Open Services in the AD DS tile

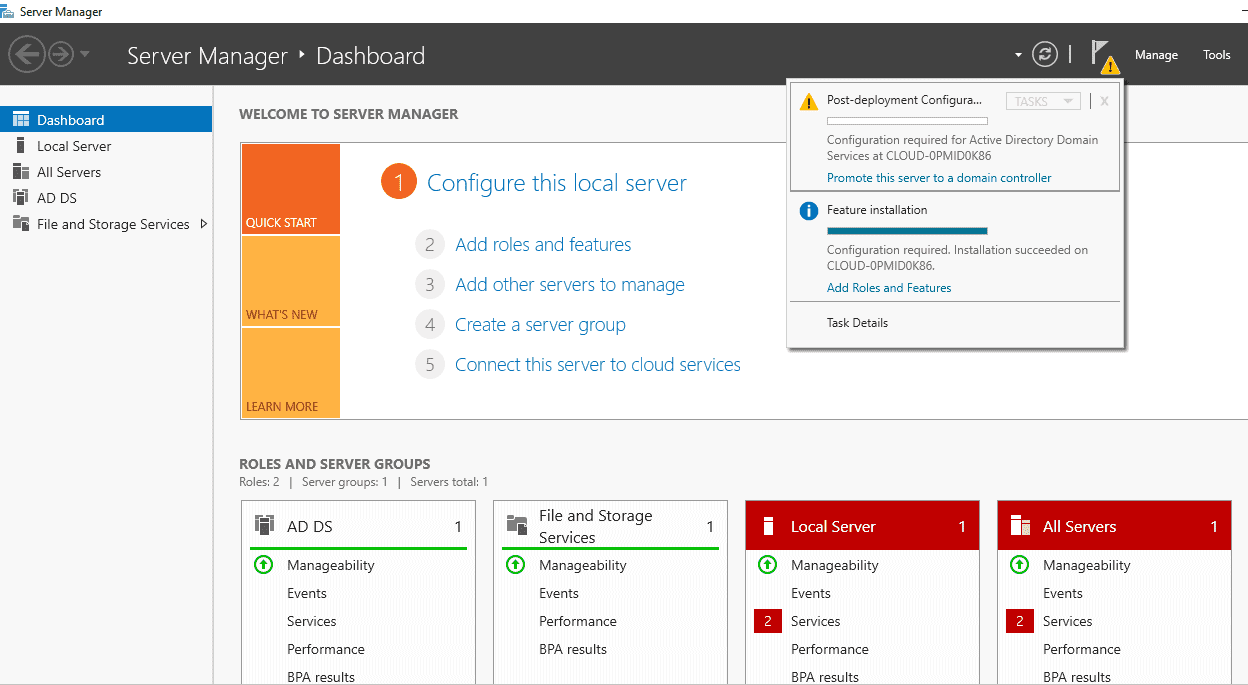tap(312, 621)
